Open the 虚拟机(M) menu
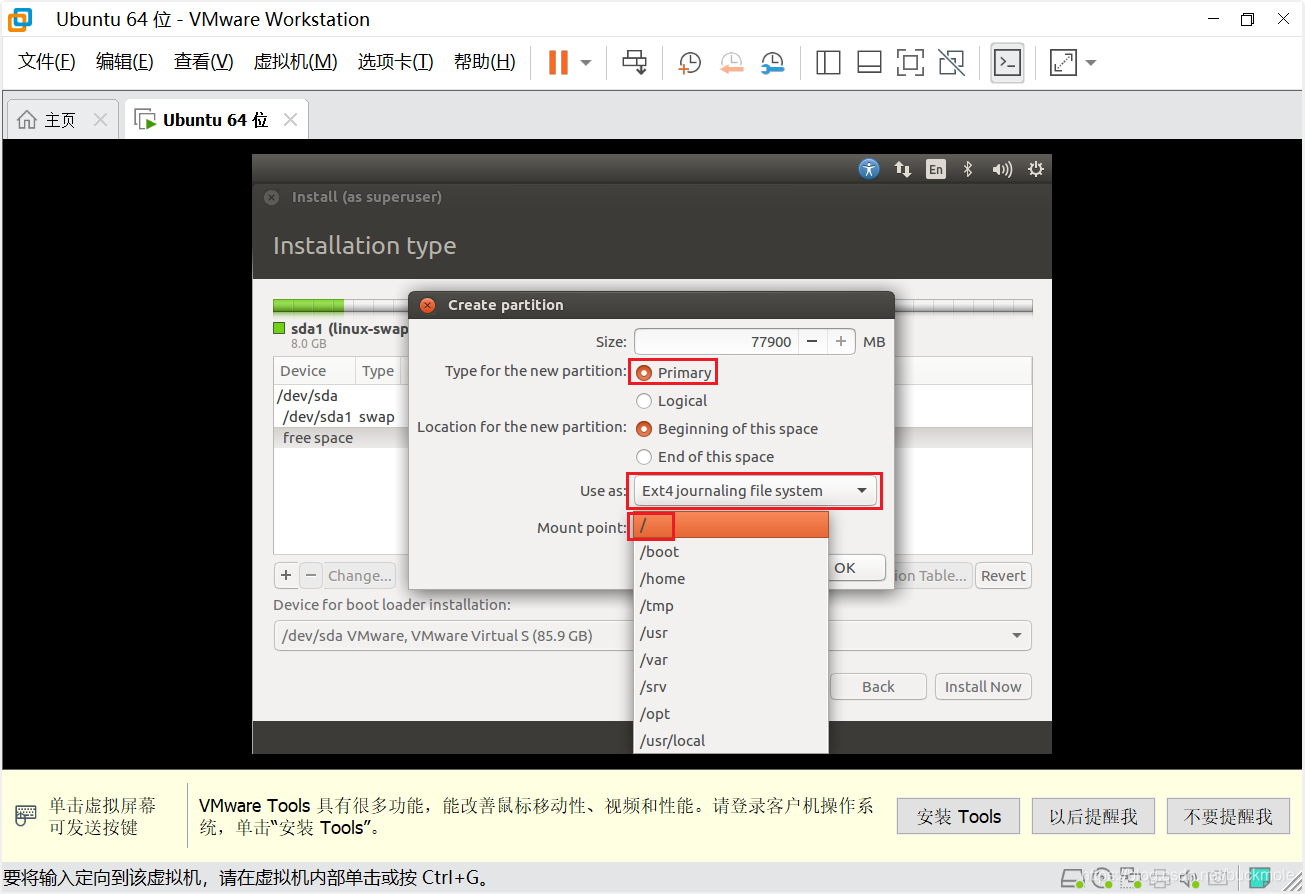This screenshot has width=1305, height=894. point(296,62)
